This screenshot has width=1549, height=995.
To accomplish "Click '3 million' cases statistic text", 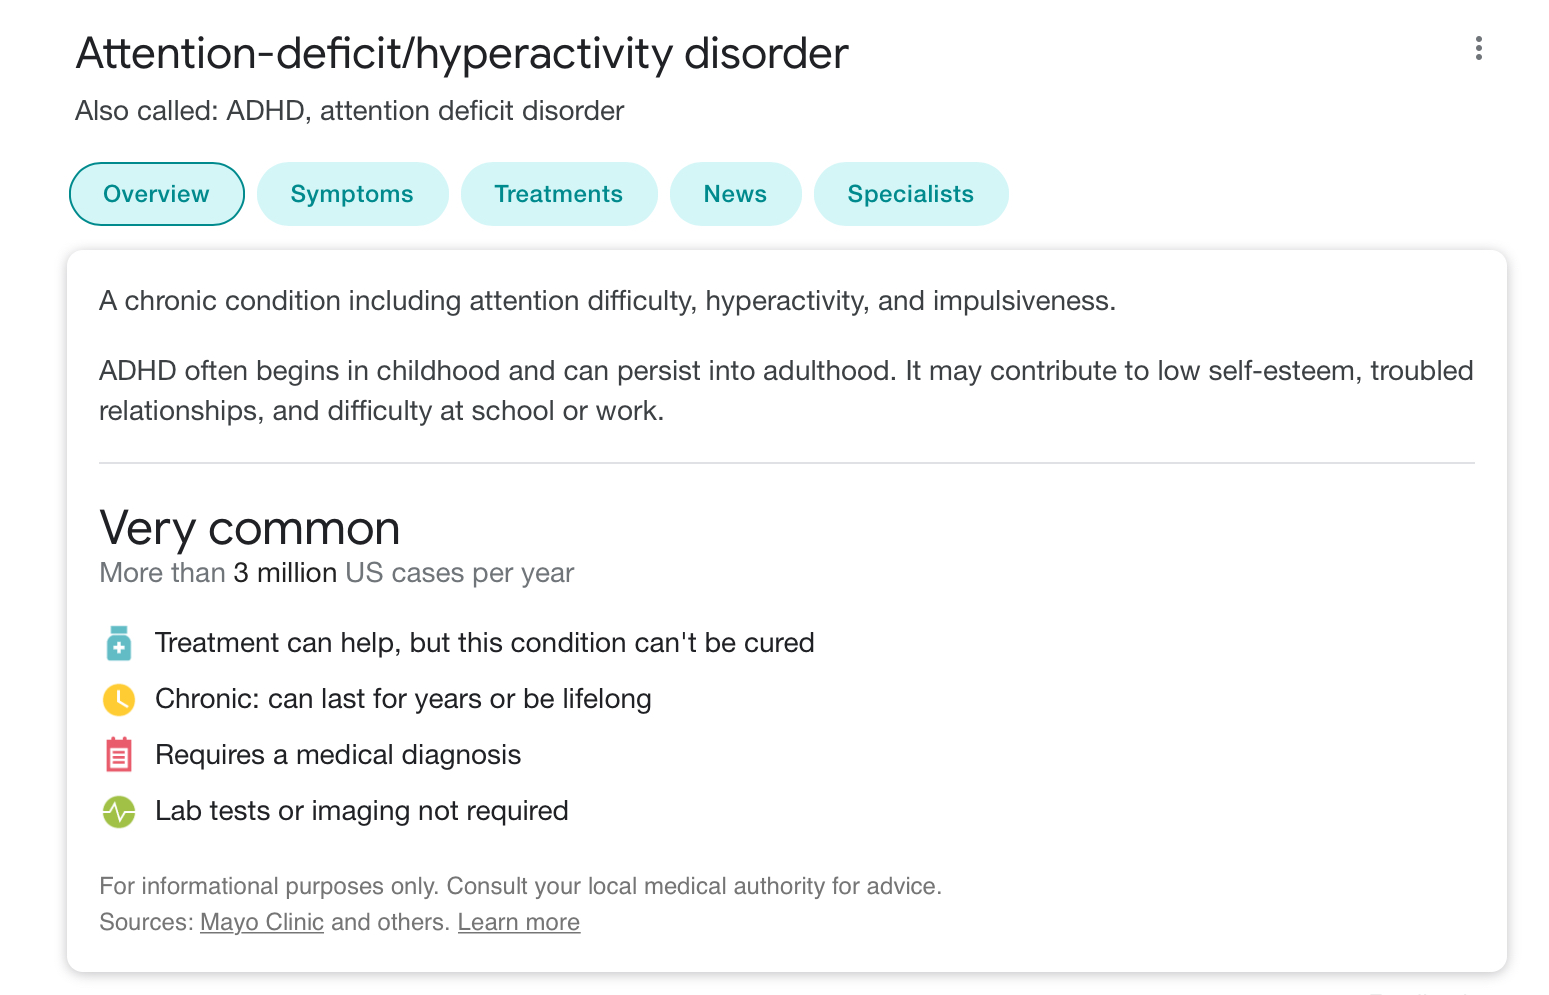I will coord(285,573).
